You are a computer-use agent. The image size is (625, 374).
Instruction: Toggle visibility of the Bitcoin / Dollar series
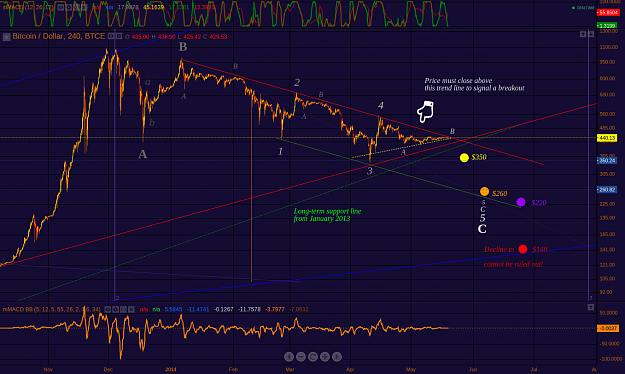click(x=111, y=36)
